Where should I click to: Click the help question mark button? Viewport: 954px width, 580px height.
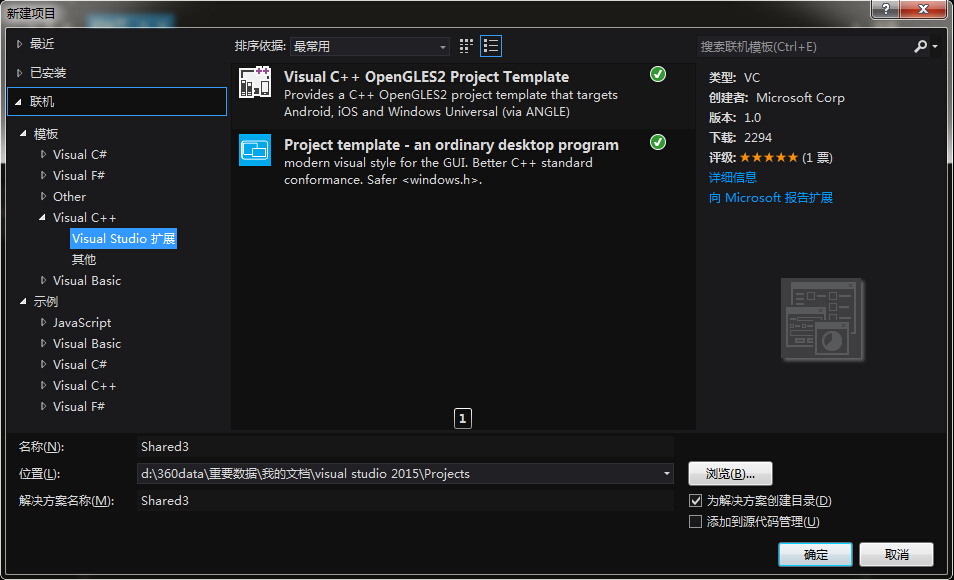pyautogui.click(x=886, y=9)
